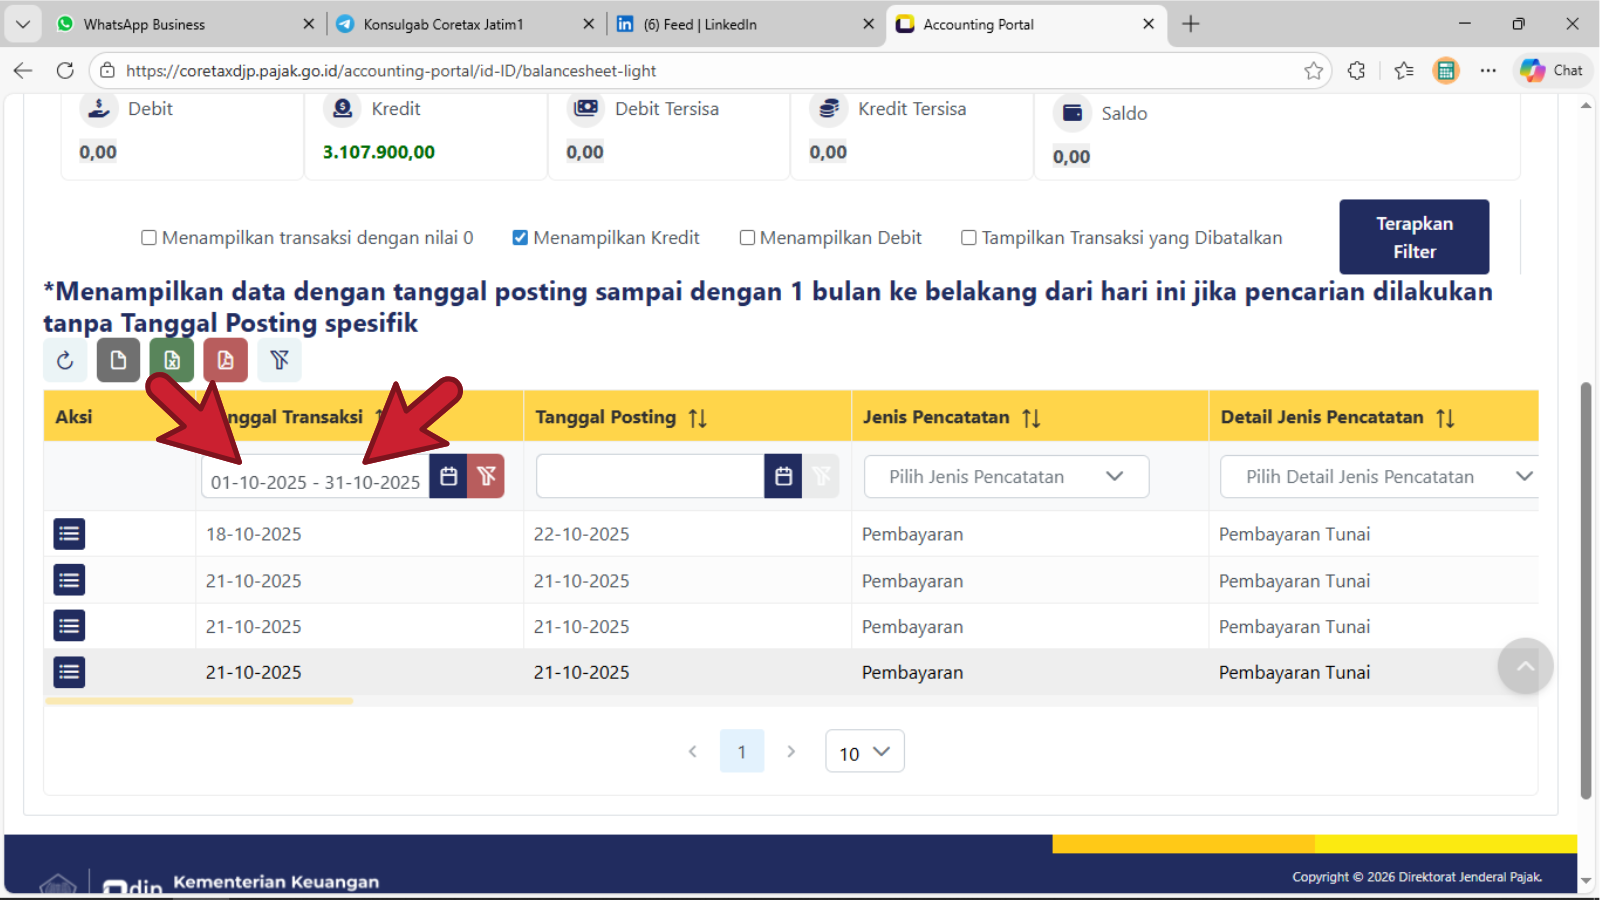Open the rows-per-page dropdown showing 10
1600x900 pixels.
point(864,752)
